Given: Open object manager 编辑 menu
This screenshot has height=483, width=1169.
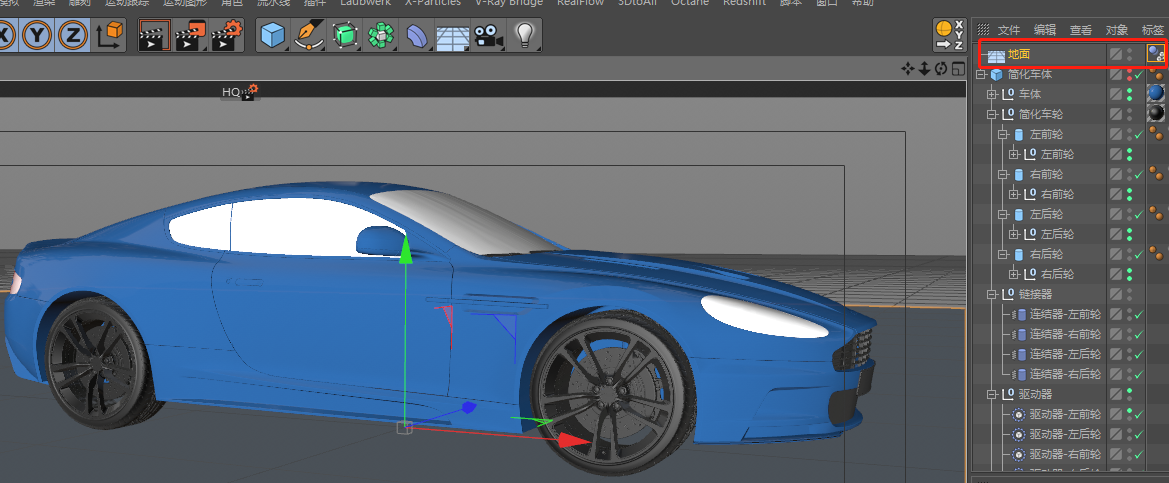Looking at the screenshot, I should (1045, 30).
